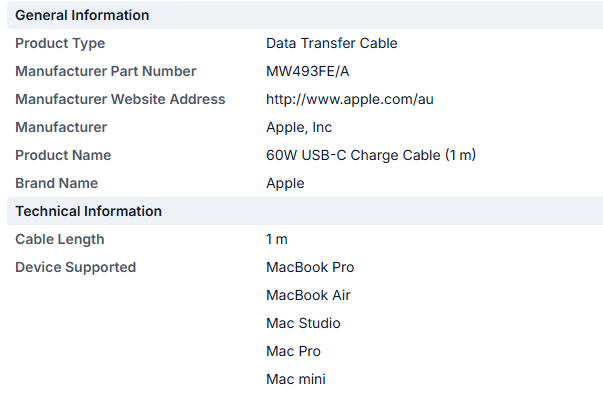Click the Manufacturer Part Number label
This screenshot has width=603, height=401.
105,71
